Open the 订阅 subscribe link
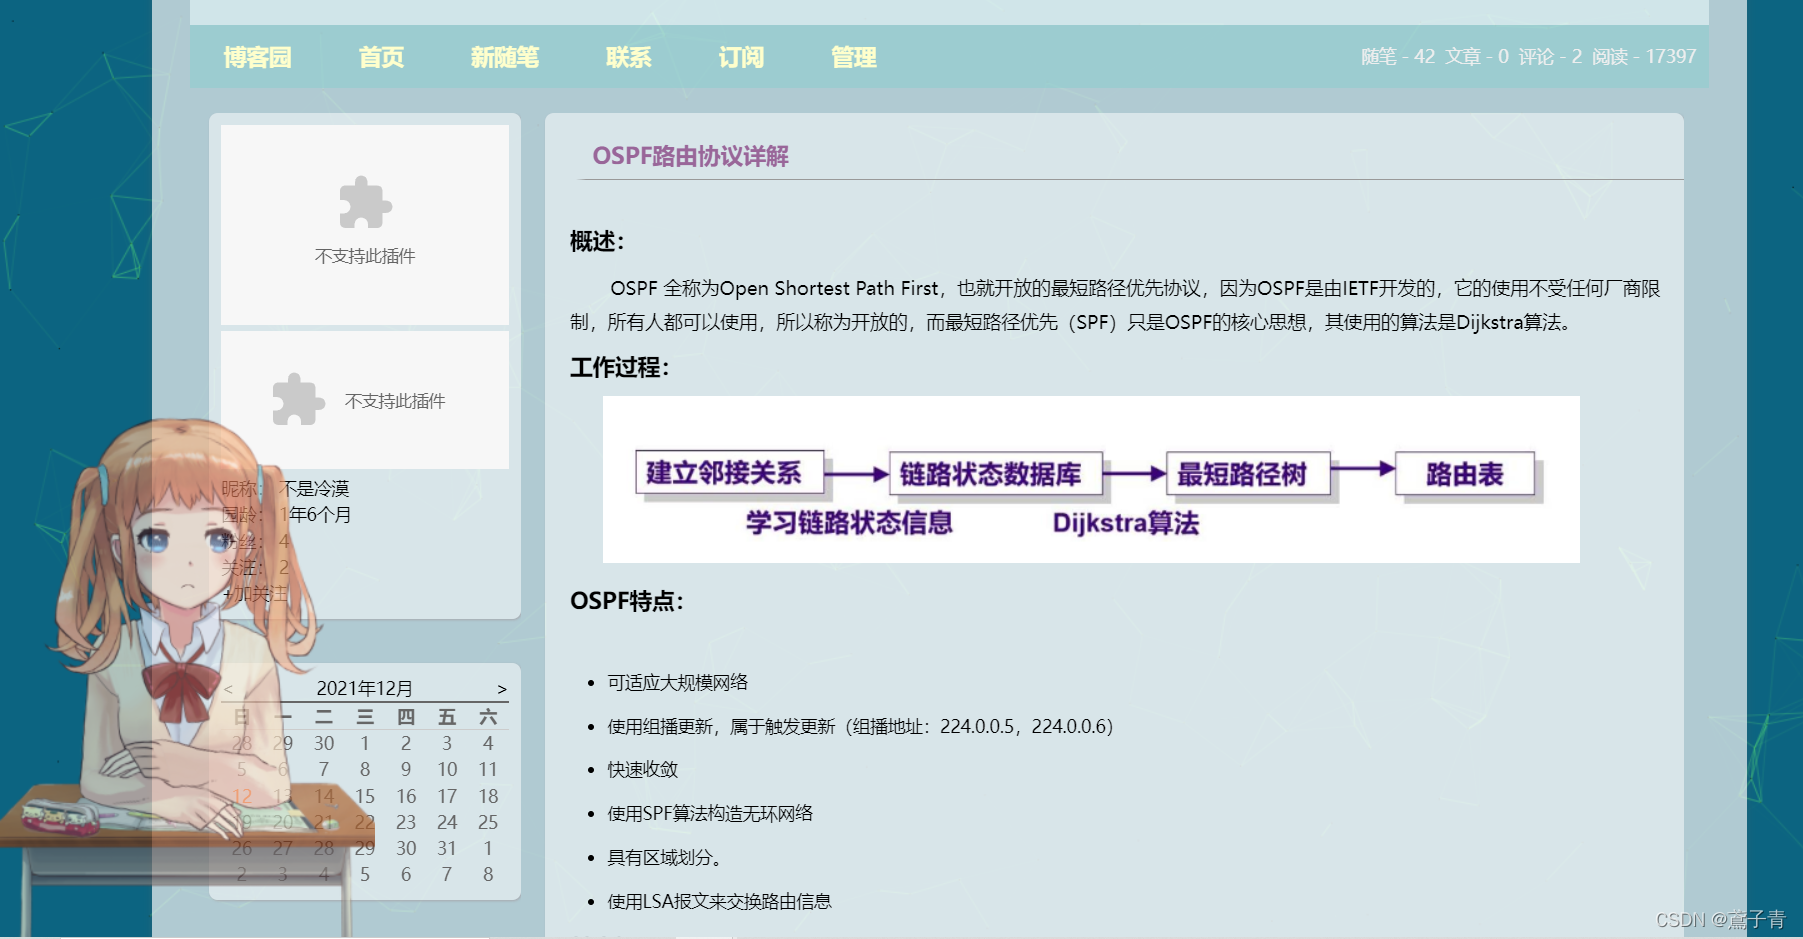This screenshot has height=939, width=1803. coord(740,58)
